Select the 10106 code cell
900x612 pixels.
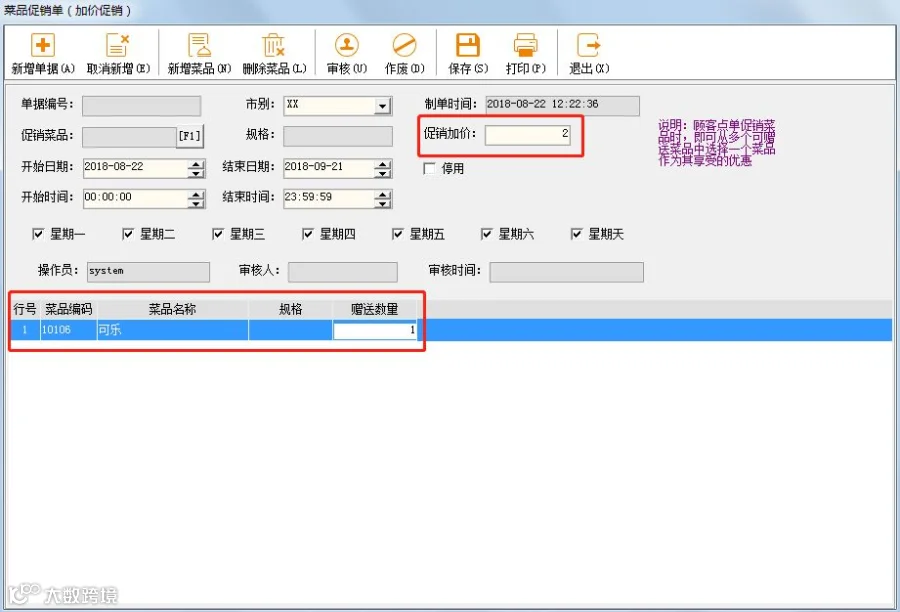pyautogui.click(x=68, y=330)
